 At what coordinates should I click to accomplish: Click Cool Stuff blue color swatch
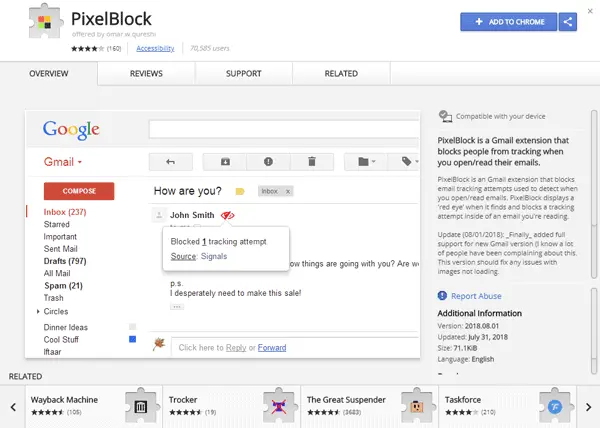(x=132, y=339)
